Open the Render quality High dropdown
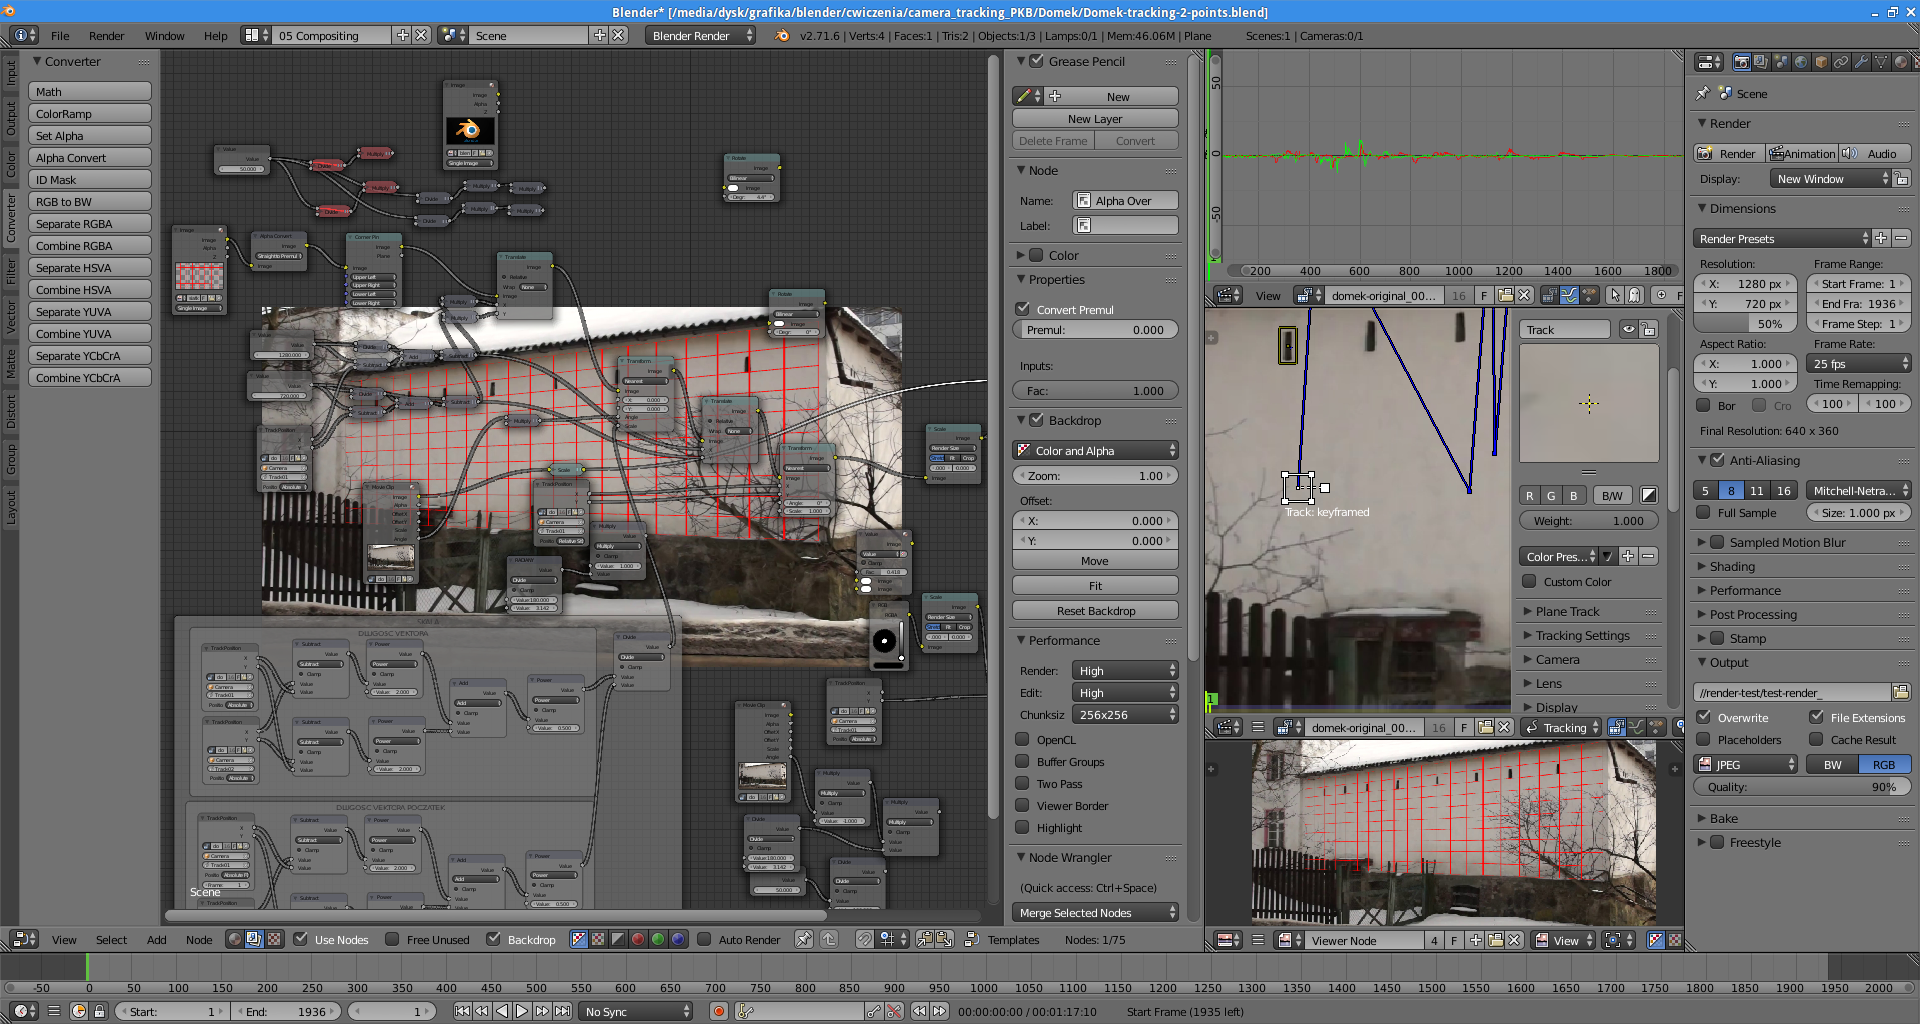This screenshot has height=1024, width=1920. click(x=1126, y=670)
